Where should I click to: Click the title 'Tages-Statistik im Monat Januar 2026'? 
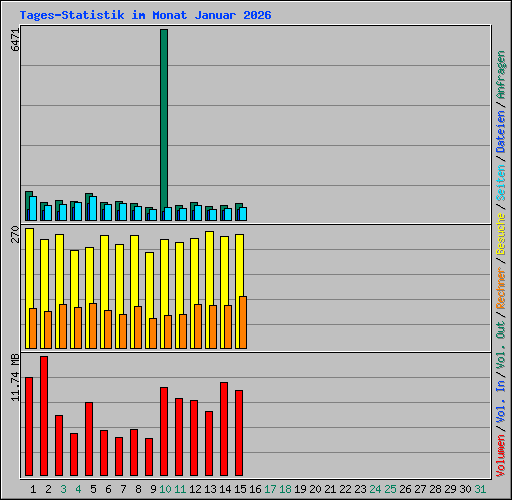(145, 15)
